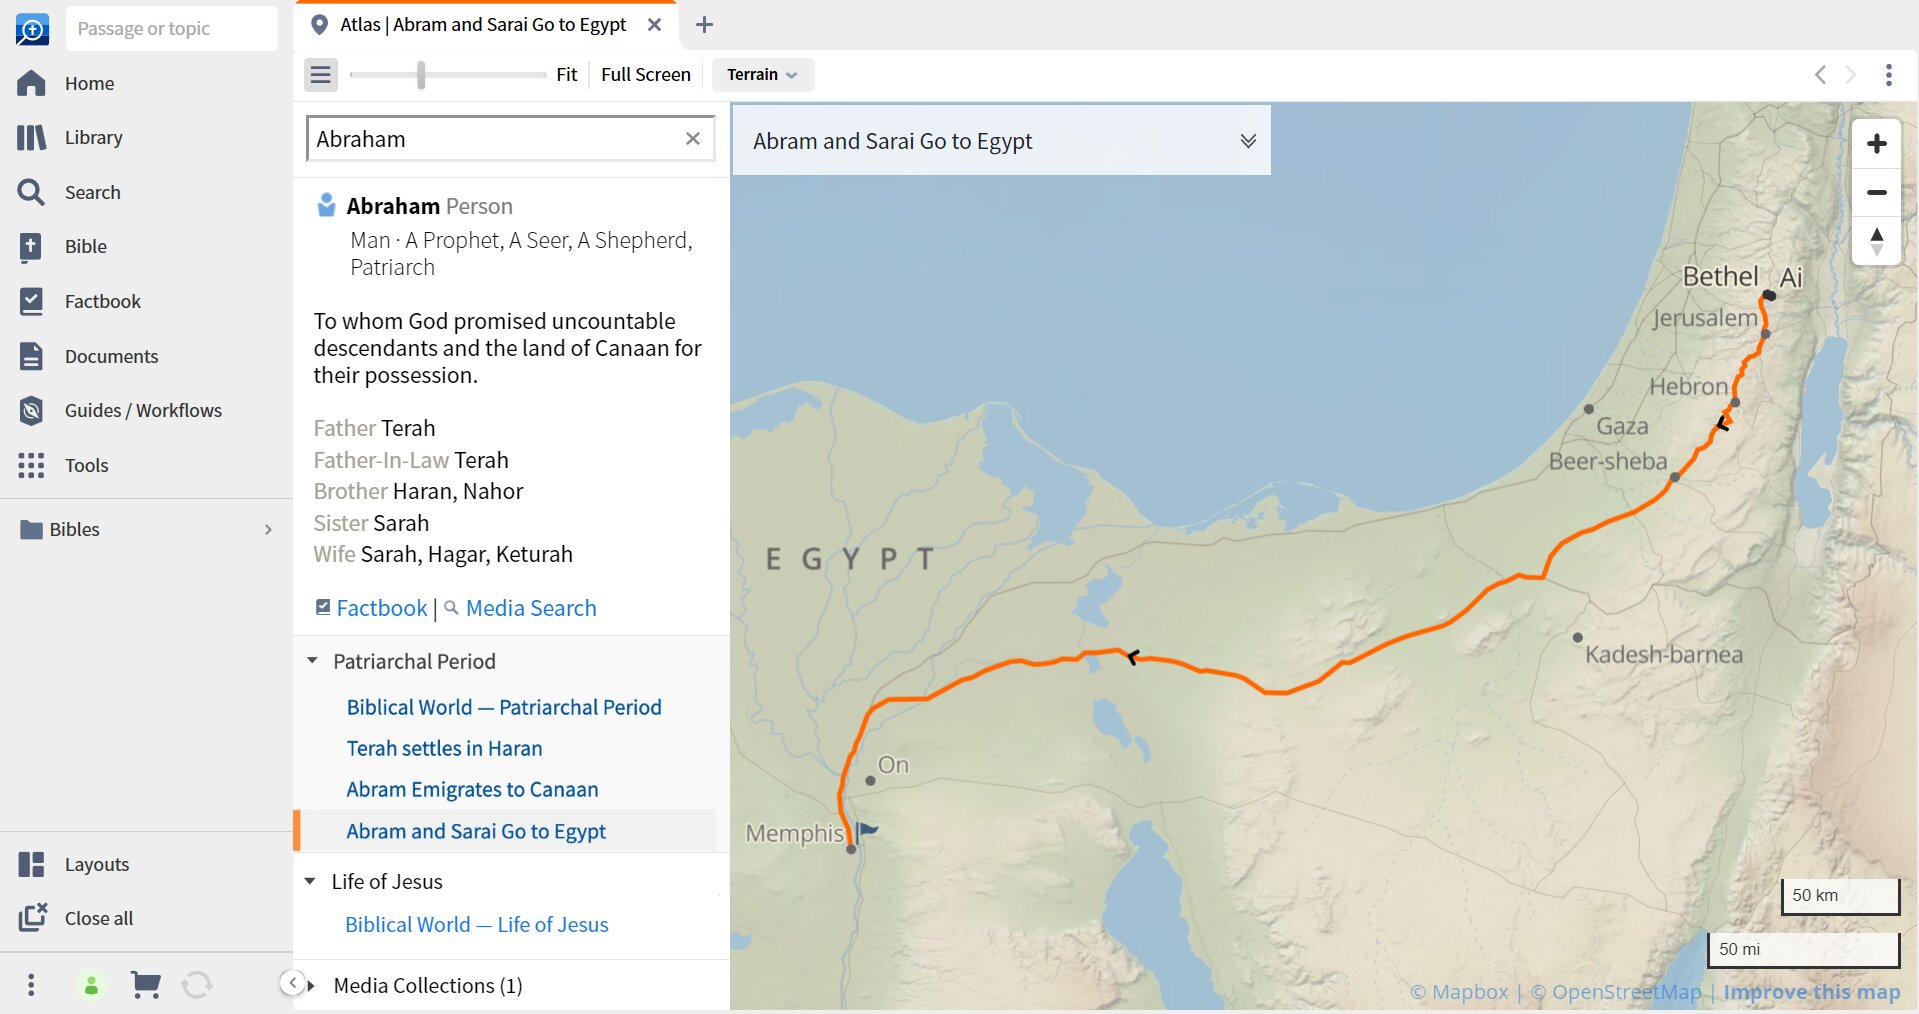The image size is (1919, 1014).
Task: Expand the Abram and Sarai Go to Egypt overlay chevron
Action: [1247, 140]
